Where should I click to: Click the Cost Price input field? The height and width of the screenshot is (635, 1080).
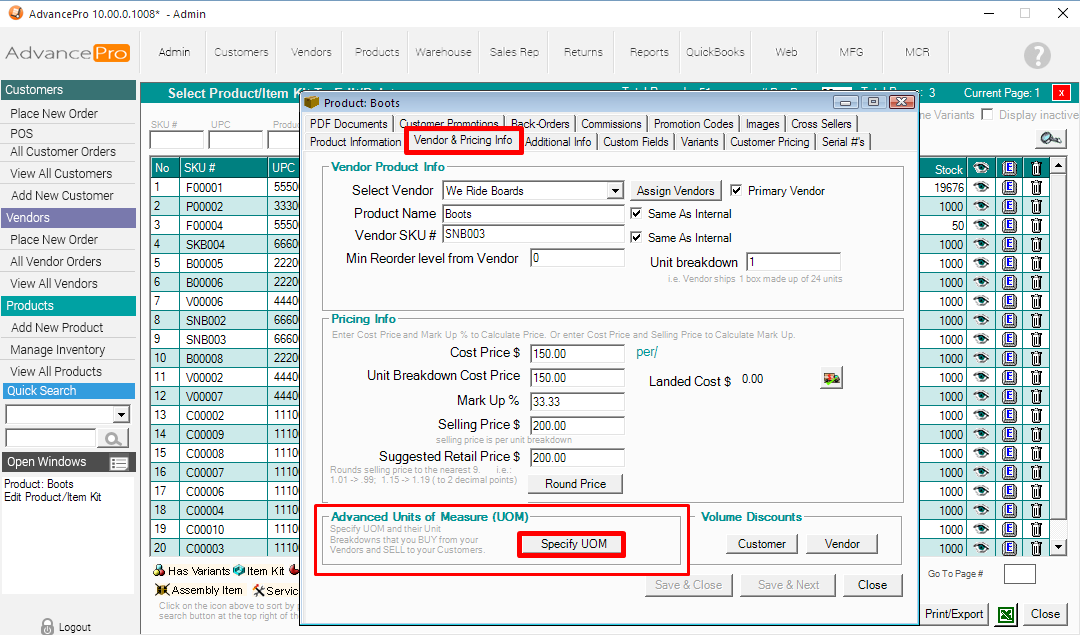tap(577, 354)
